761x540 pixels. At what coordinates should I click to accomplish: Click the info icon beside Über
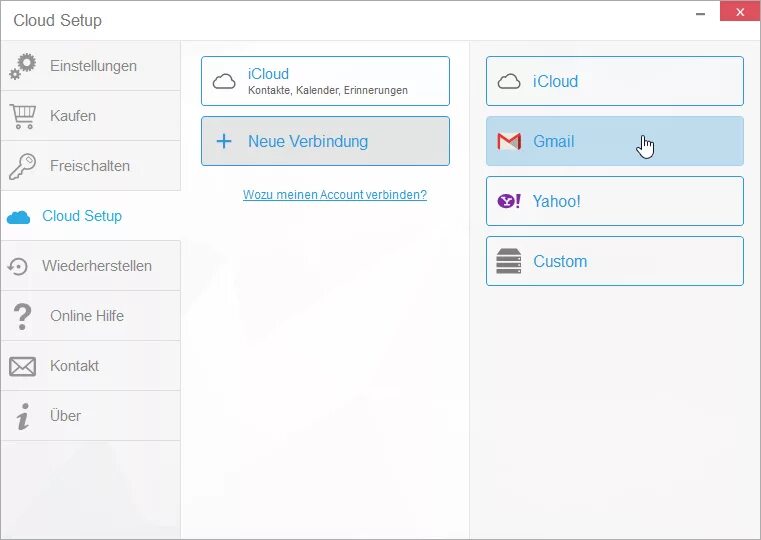click(x=22, y=416)
